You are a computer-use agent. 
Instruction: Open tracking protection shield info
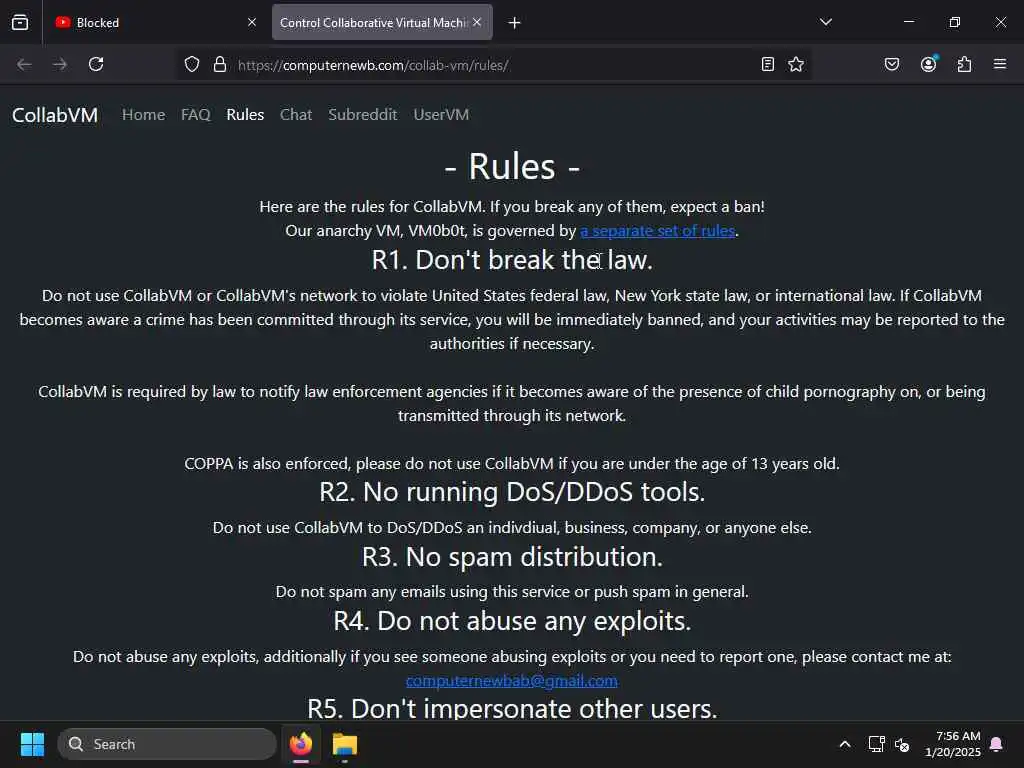coord(191,64)
